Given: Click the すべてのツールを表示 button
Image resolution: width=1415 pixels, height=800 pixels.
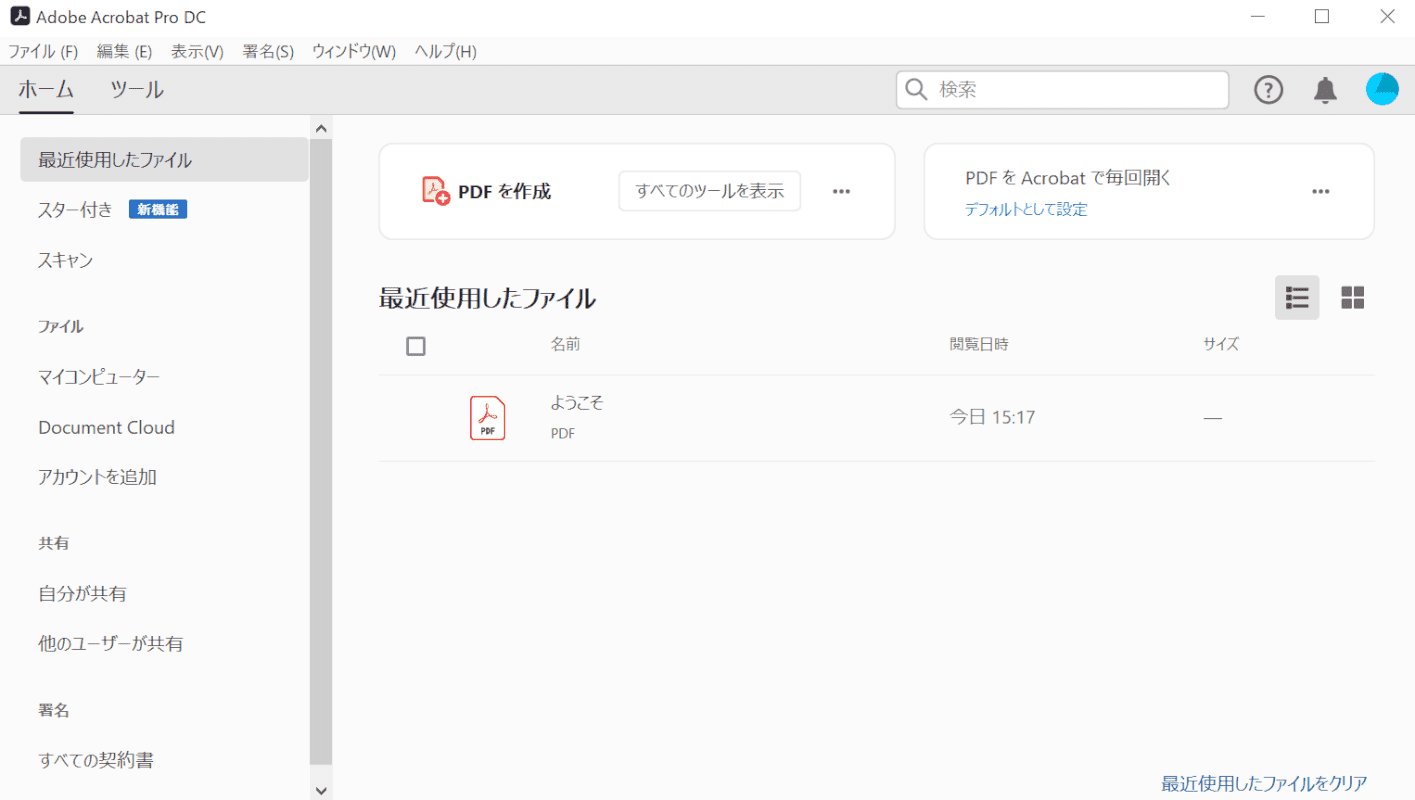Looking at the screenshot, I should point(710,191).
